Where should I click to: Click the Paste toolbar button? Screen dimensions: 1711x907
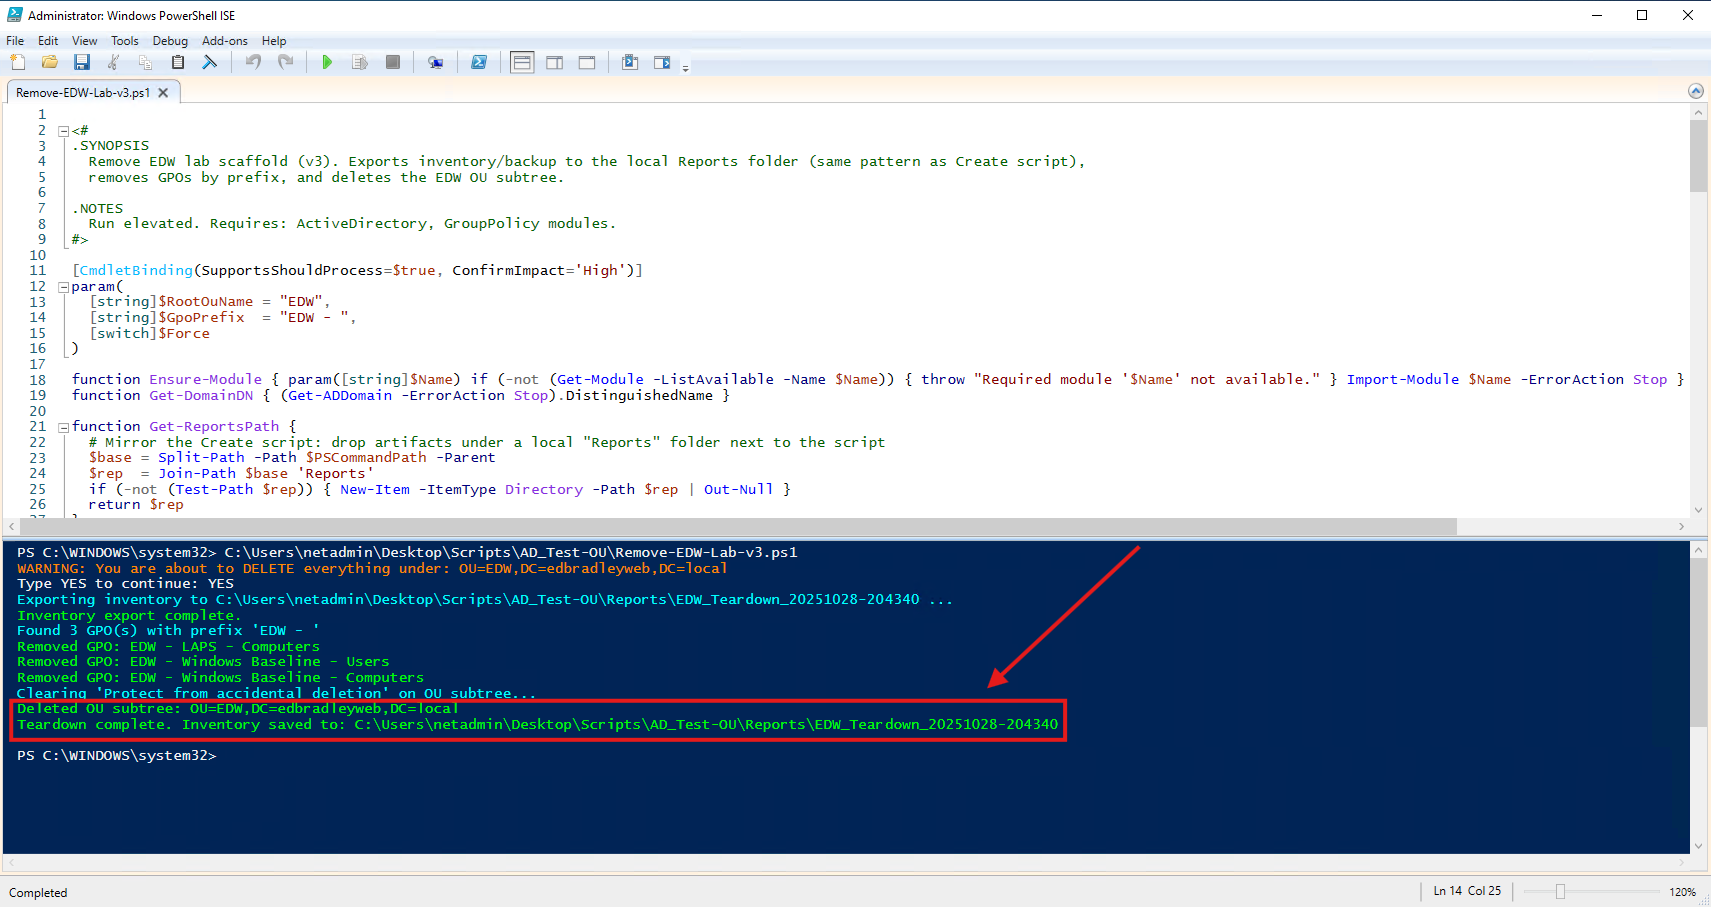177,62
